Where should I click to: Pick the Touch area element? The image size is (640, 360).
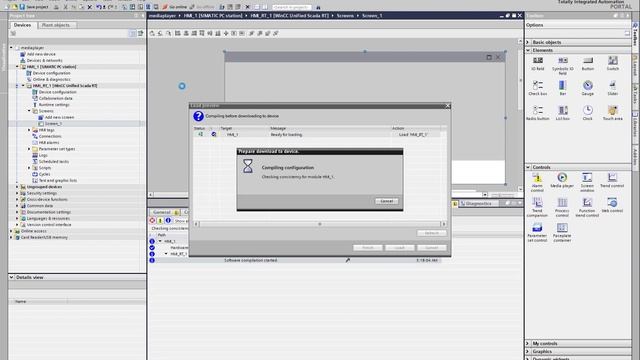pos(613,113)
